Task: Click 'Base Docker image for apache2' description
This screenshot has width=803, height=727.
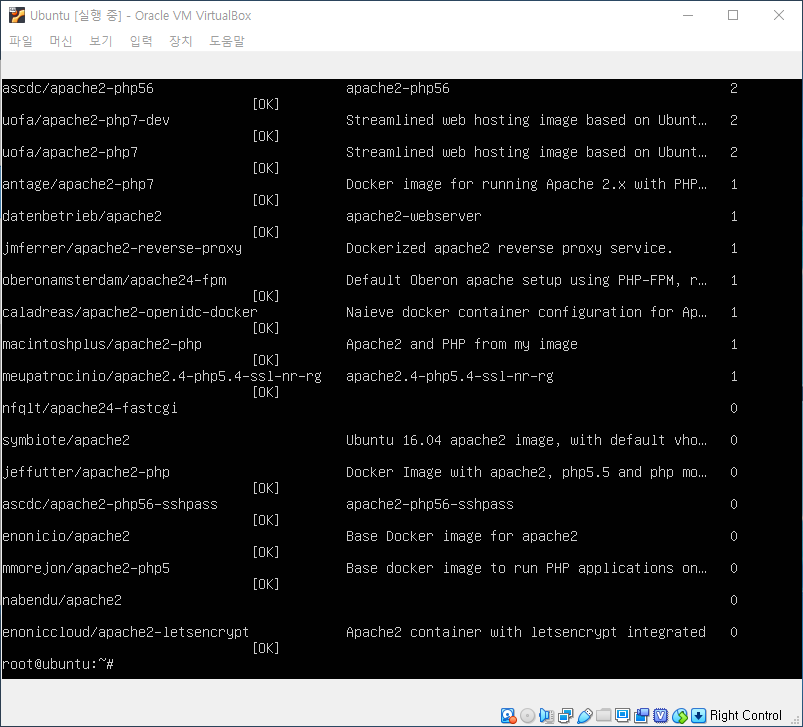Action: (462, 536)
